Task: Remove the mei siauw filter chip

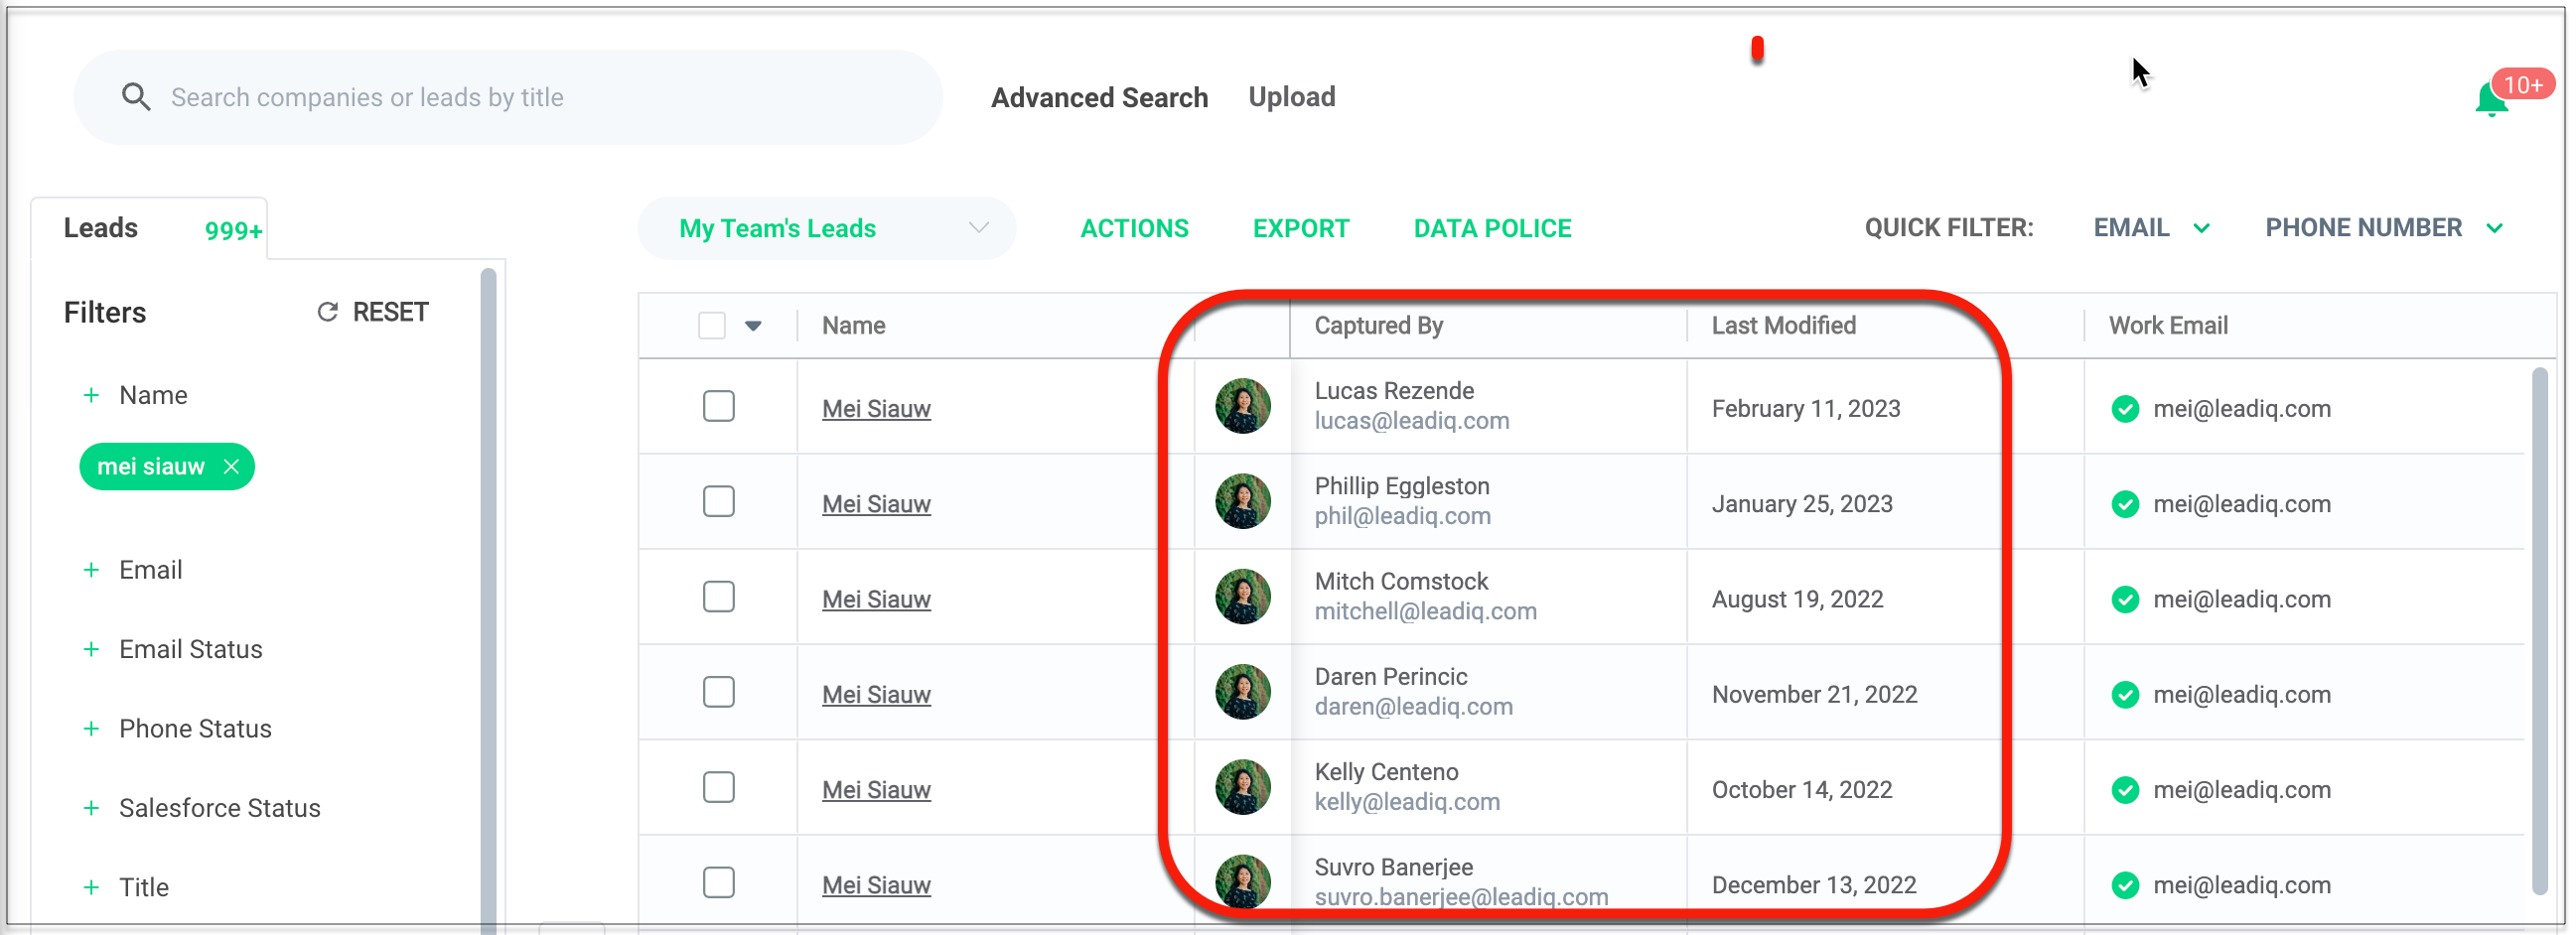Action: [x=231, y=467]
